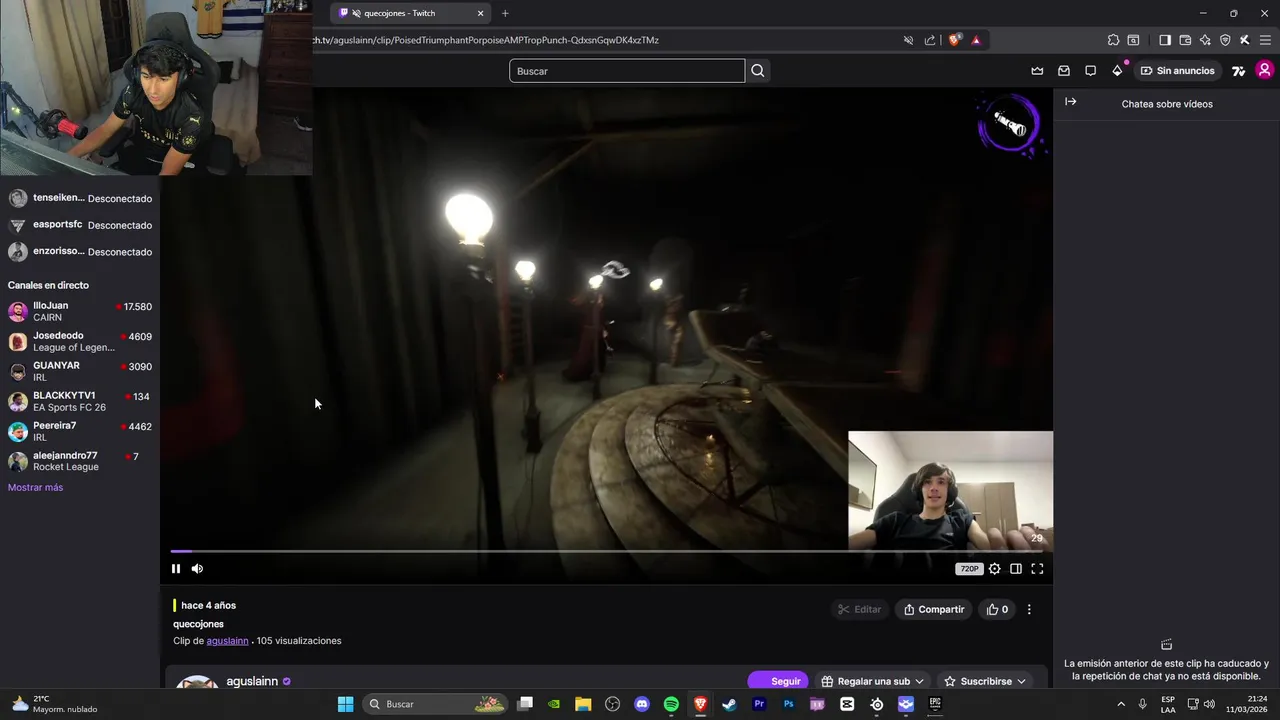
Task: Seek on the clip progress bar
Action: (606, 551)
